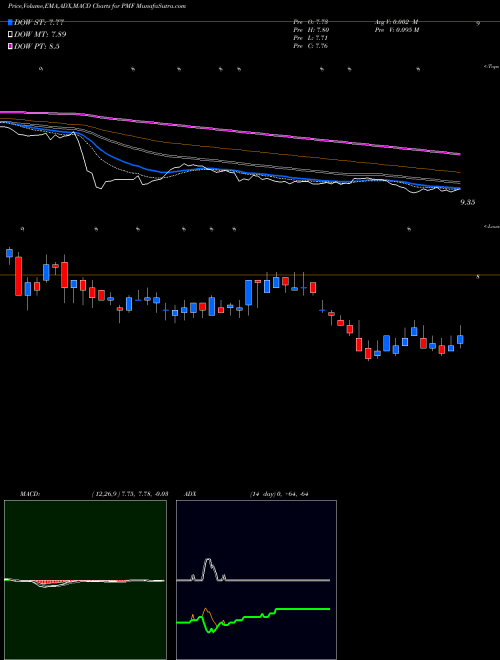Click the MACD: panel heading
500x660 pixels.
[x=30, y=494]
